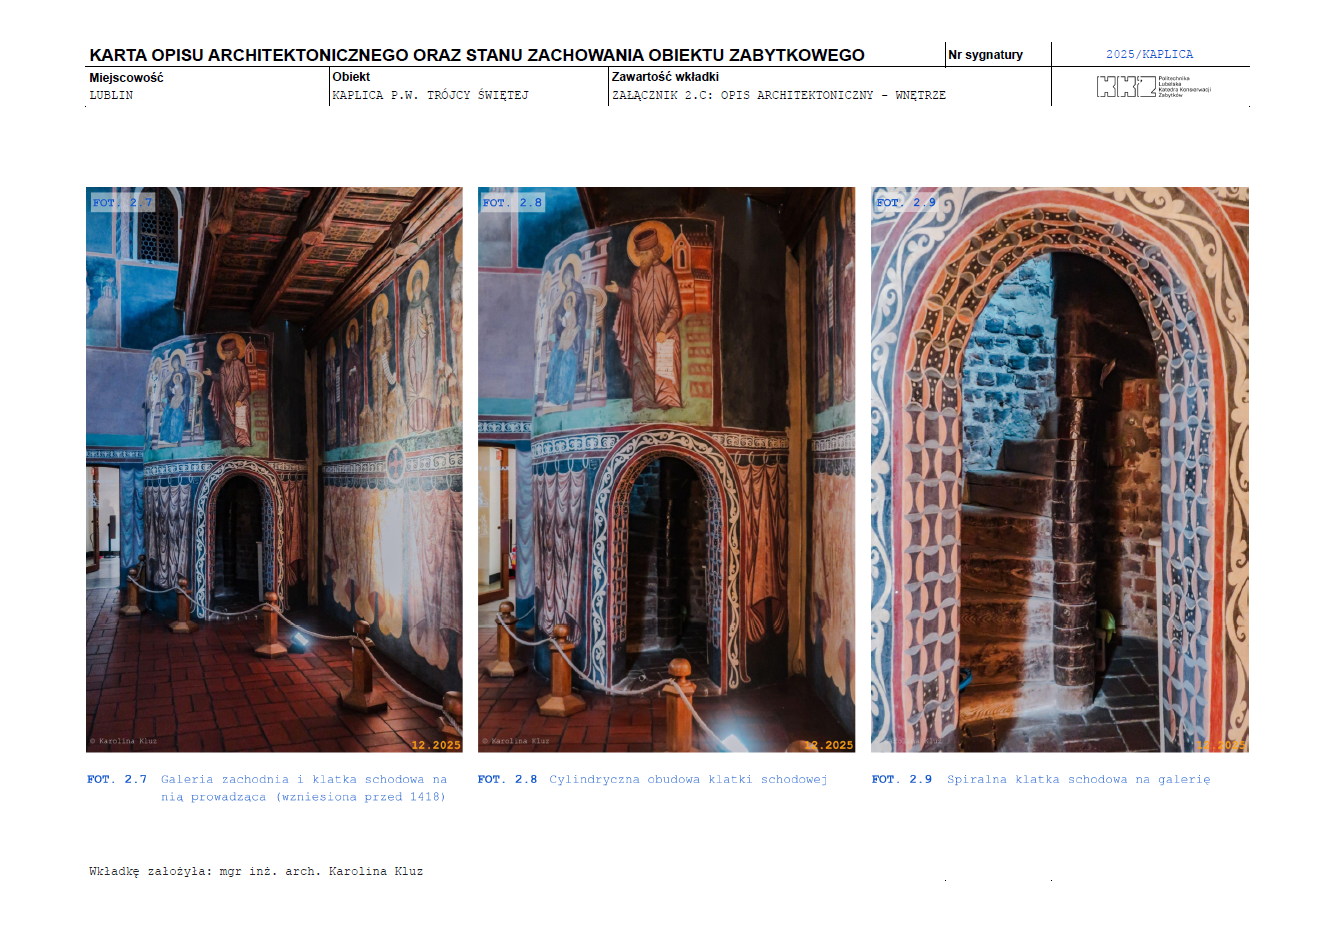Open the photo FOT. 2.8 of the cylindrical staircase

(666, 470)
